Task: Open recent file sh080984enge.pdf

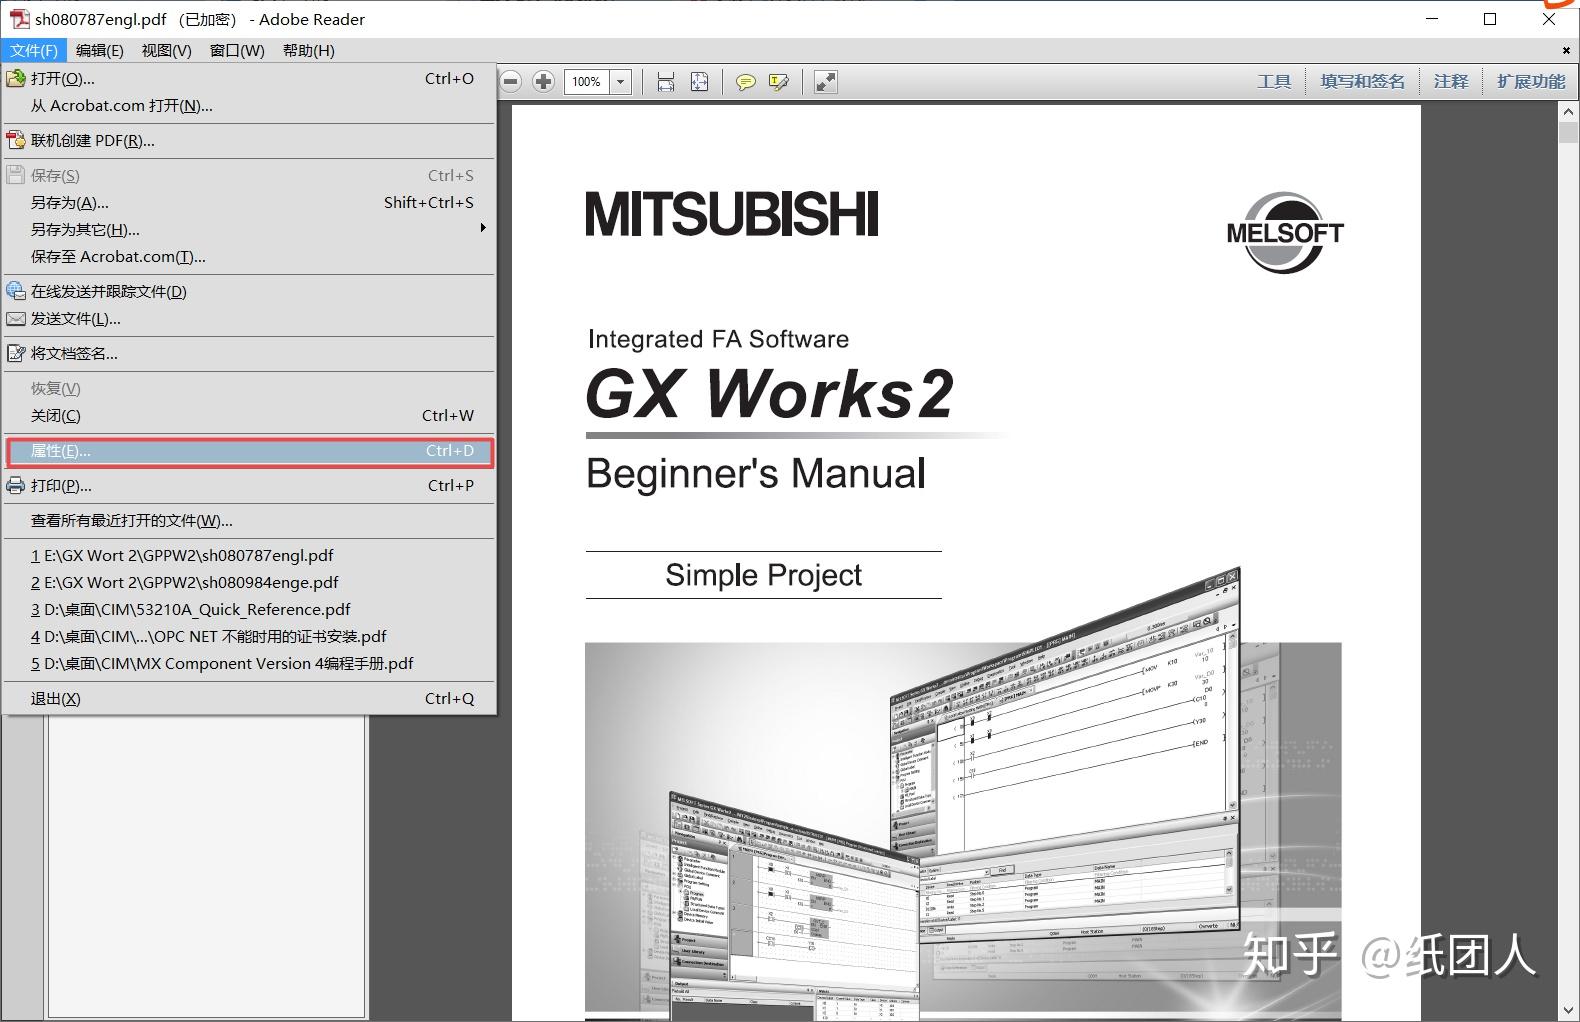Action: 249,582
